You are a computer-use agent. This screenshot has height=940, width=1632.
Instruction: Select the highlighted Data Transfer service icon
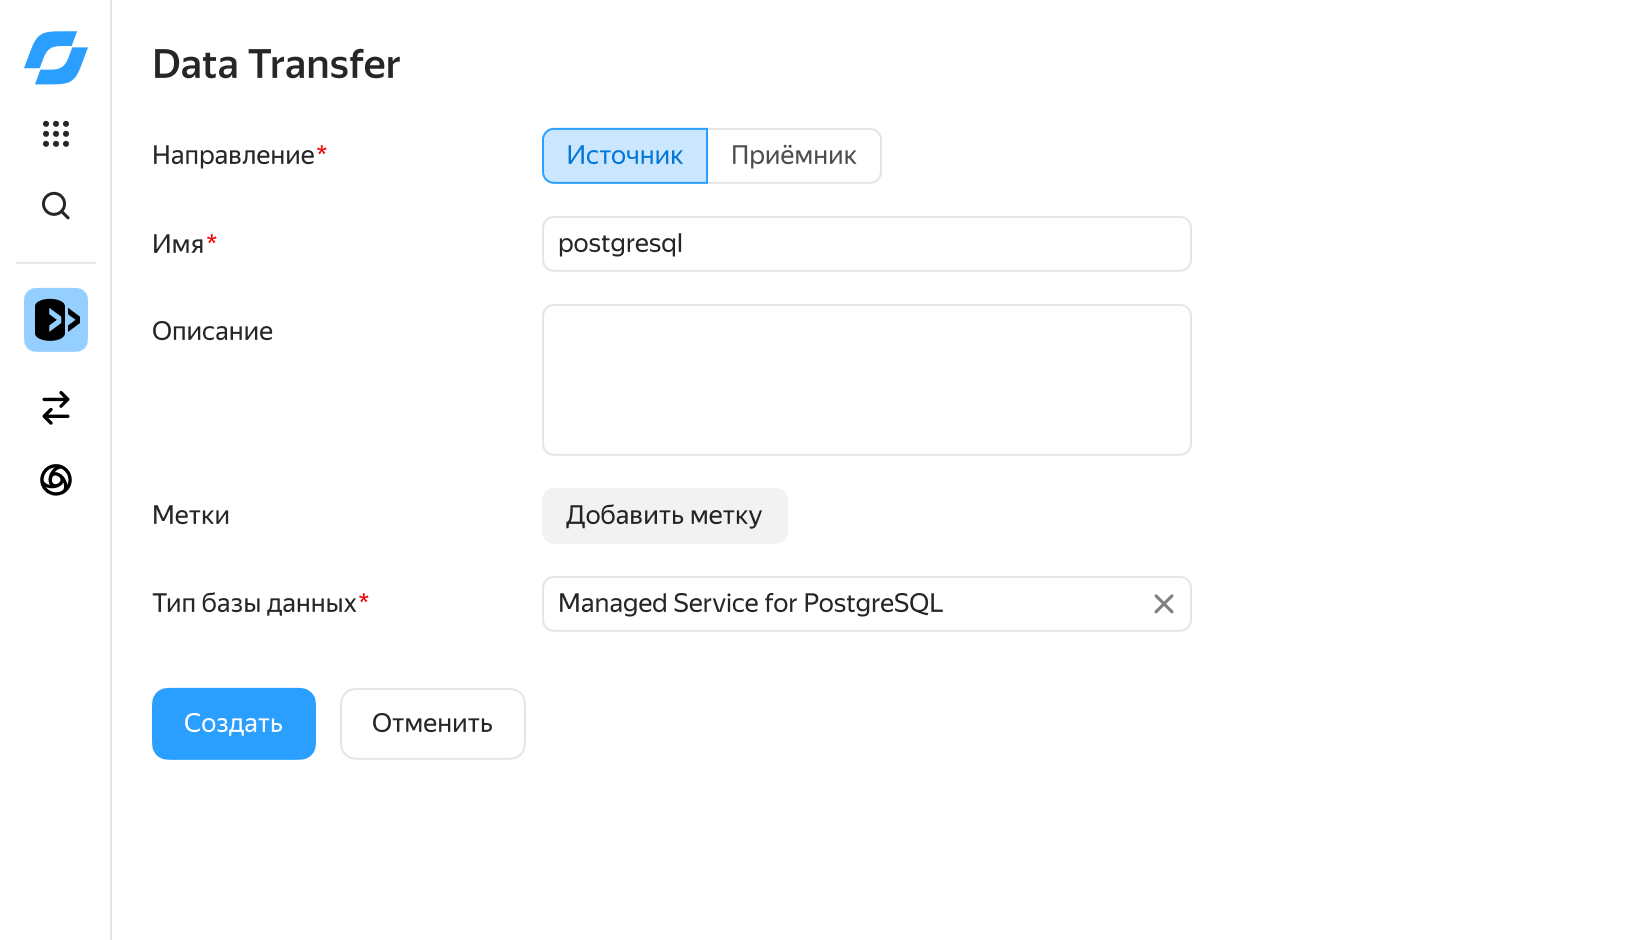[x=56, y=320]
